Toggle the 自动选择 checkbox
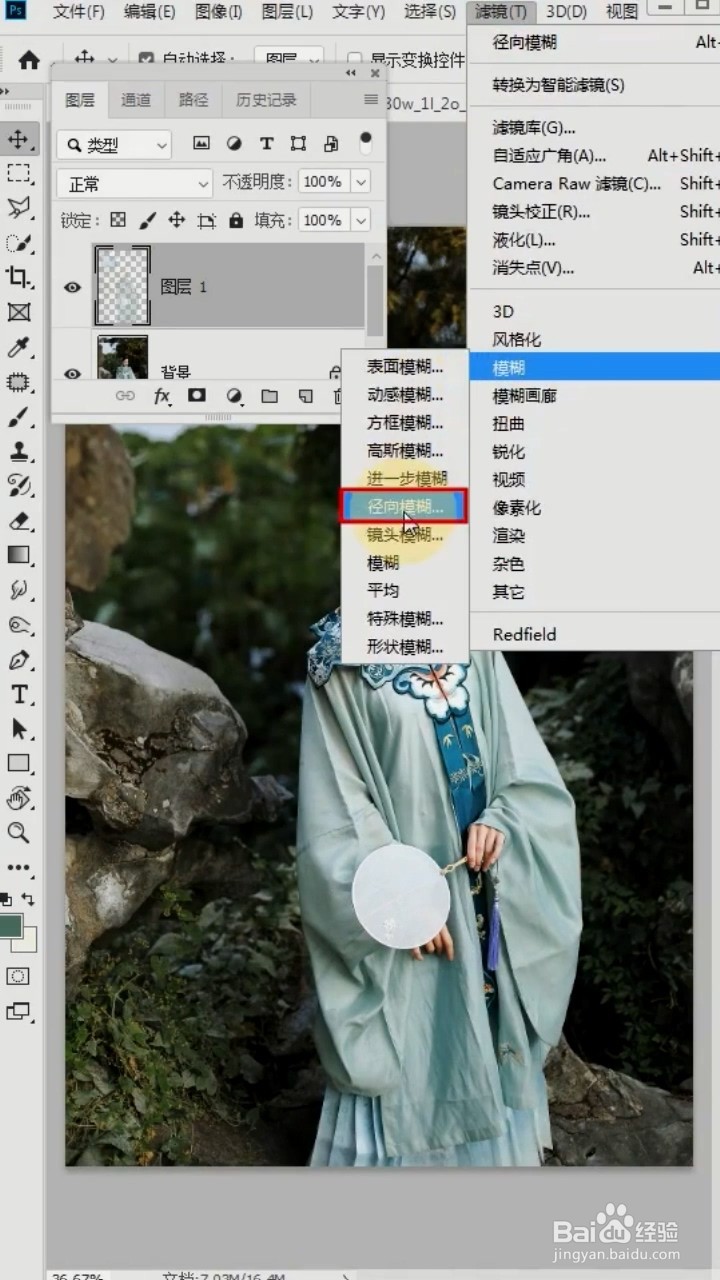 pyautogui.click(x=147, y=59)
